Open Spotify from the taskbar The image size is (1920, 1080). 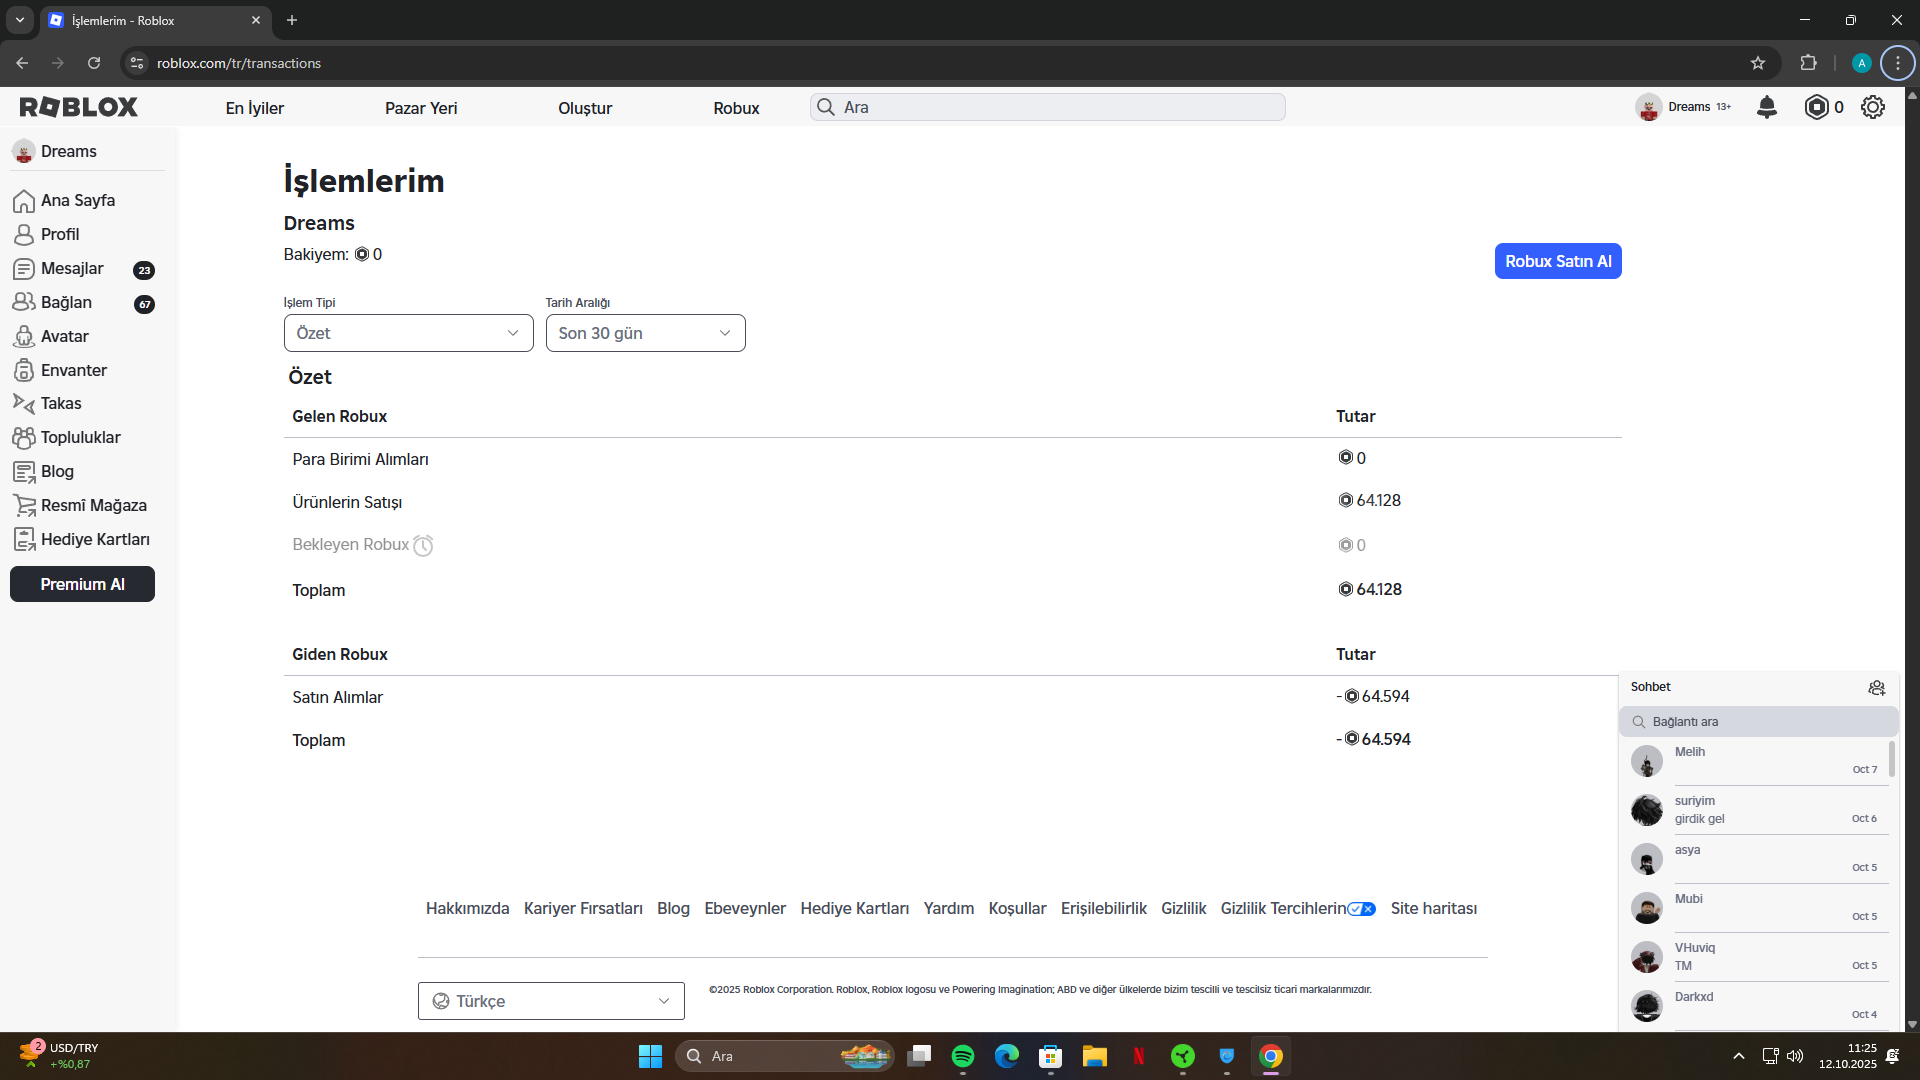(x=963, y=1056)
